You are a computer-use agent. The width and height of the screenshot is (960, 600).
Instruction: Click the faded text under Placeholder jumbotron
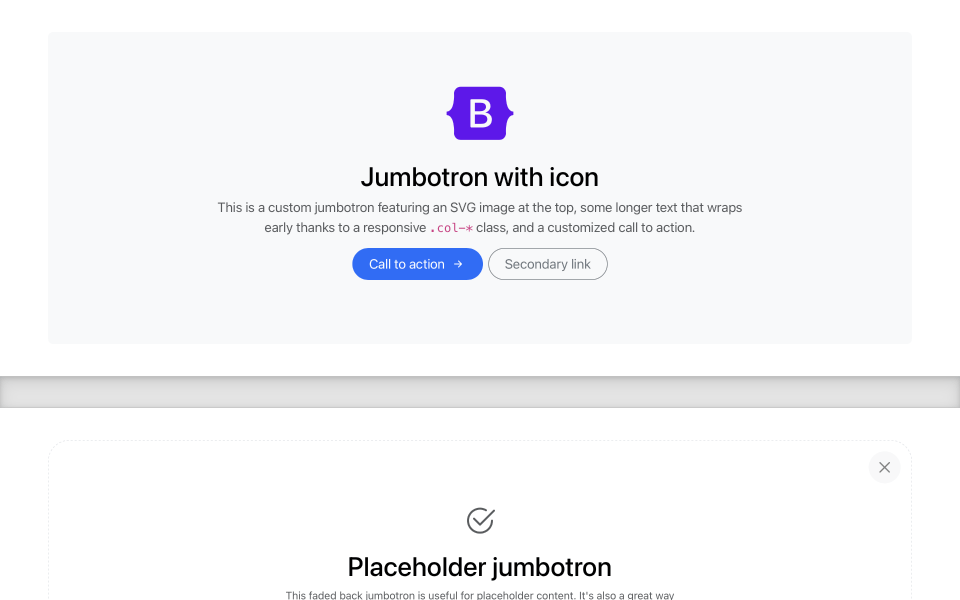480,595
